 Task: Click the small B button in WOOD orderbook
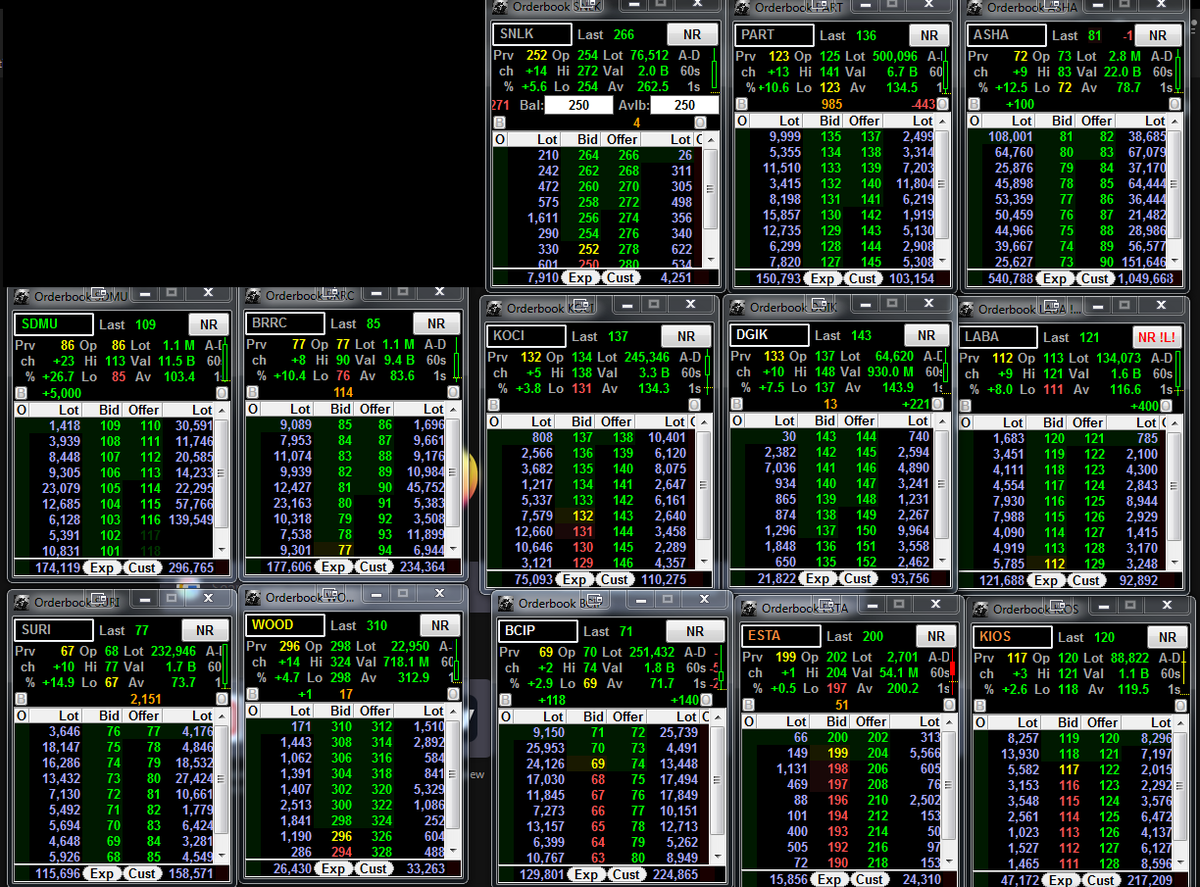[x=253, y=694]
